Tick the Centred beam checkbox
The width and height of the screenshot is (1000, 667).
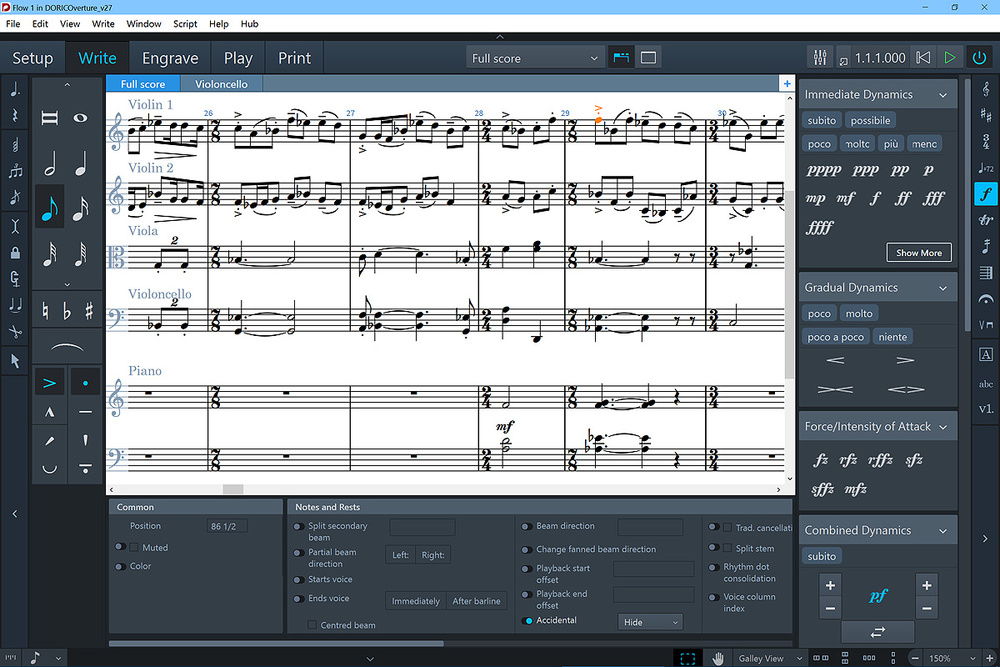312,625
